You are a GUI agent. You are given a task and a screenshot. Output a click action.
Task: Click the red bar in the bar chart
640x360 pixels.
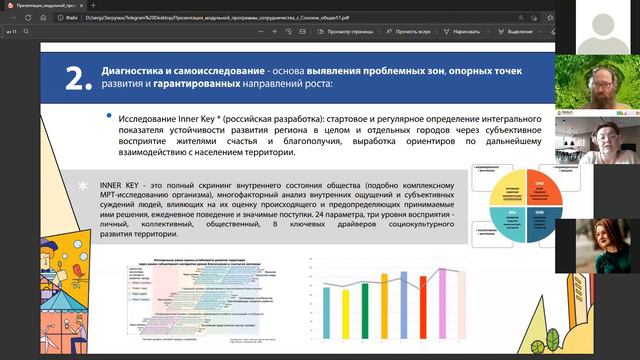pyautogui.click(x=423, y=307)
